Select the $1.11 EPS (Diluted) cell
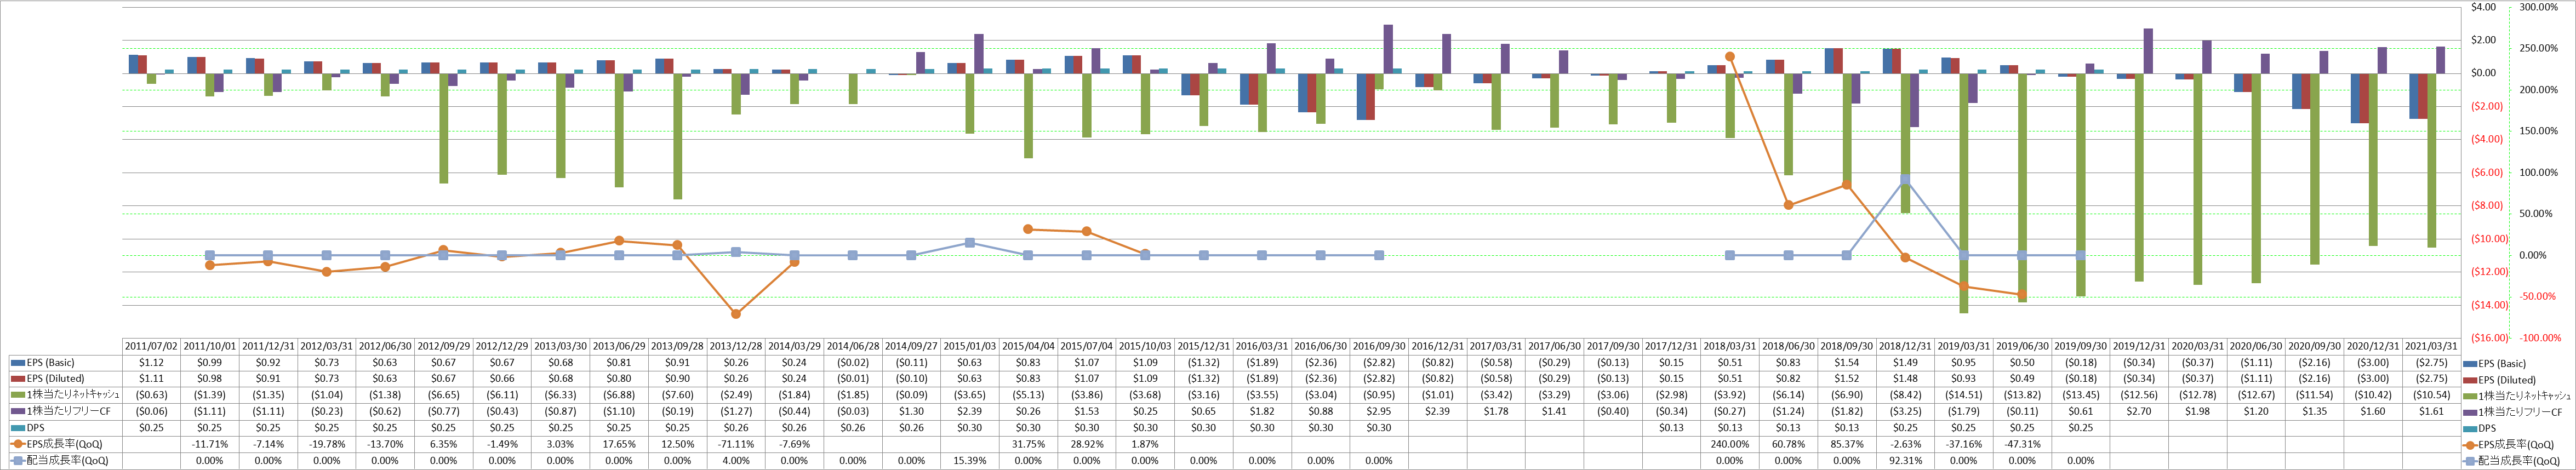Image resolution: width=2576 pixels, height=470 pixels. [x=151, y=379]
